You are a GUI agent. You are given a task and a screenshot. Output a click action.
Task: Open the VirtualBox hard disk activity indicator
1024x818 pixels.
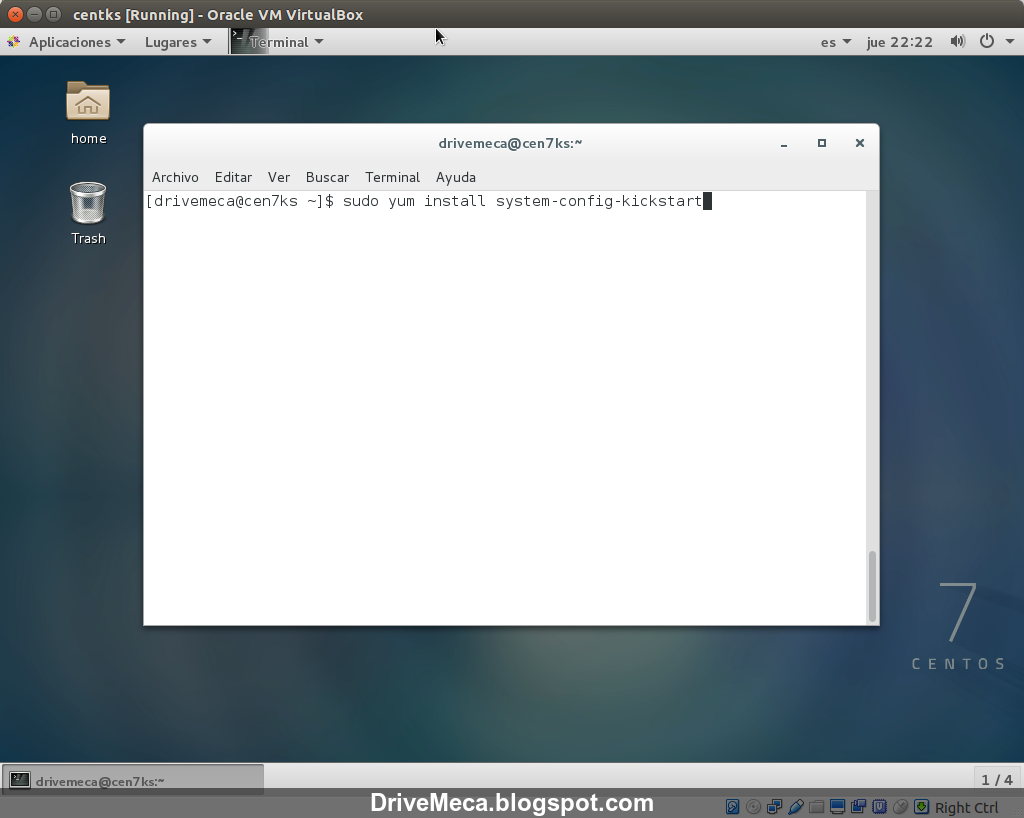point(733,807)
